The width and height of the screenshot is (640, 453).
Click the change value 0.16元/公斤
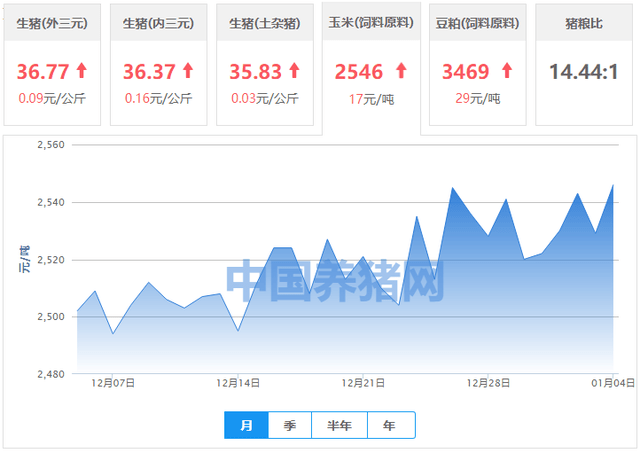click(x=158, y=98)
